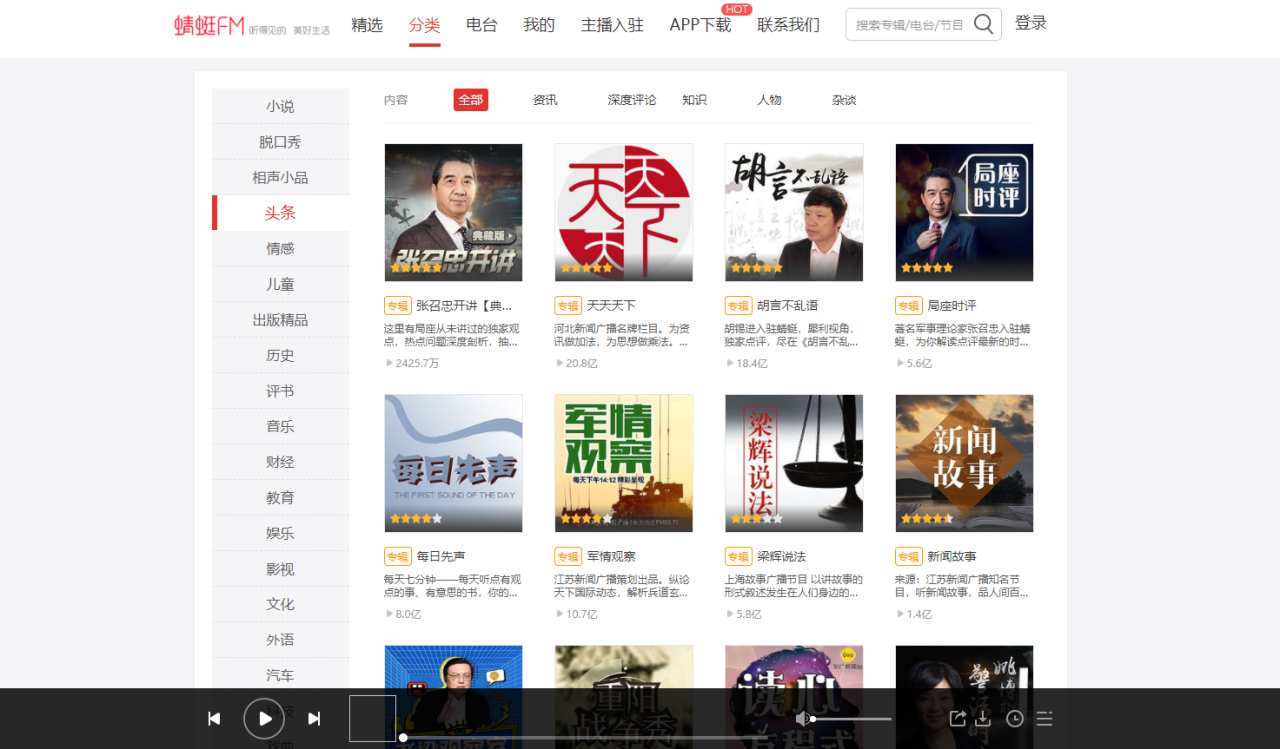Select the 全部 content filter

(x=470, y=100)
